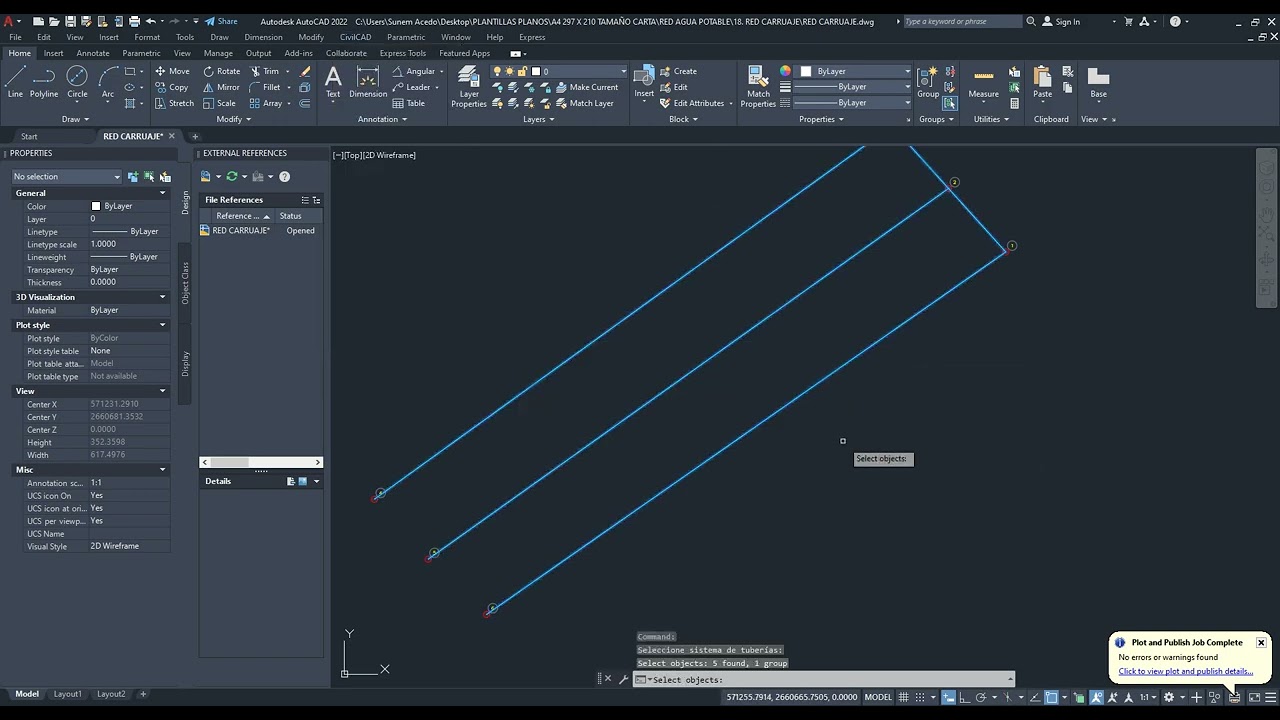Screen dimensions: 1280x720
Task: Toggle object snap in status bar
Action: [1051, 697]
